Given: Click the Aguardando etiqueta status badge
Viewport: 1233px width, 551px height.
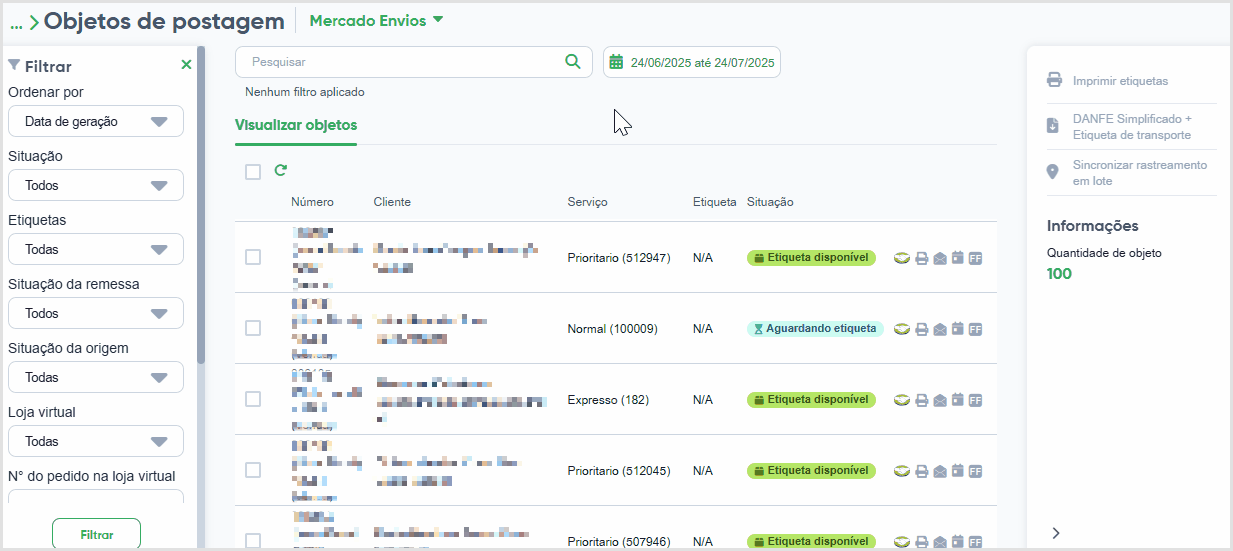Looking at the screenshot, I should pos(815,329).
